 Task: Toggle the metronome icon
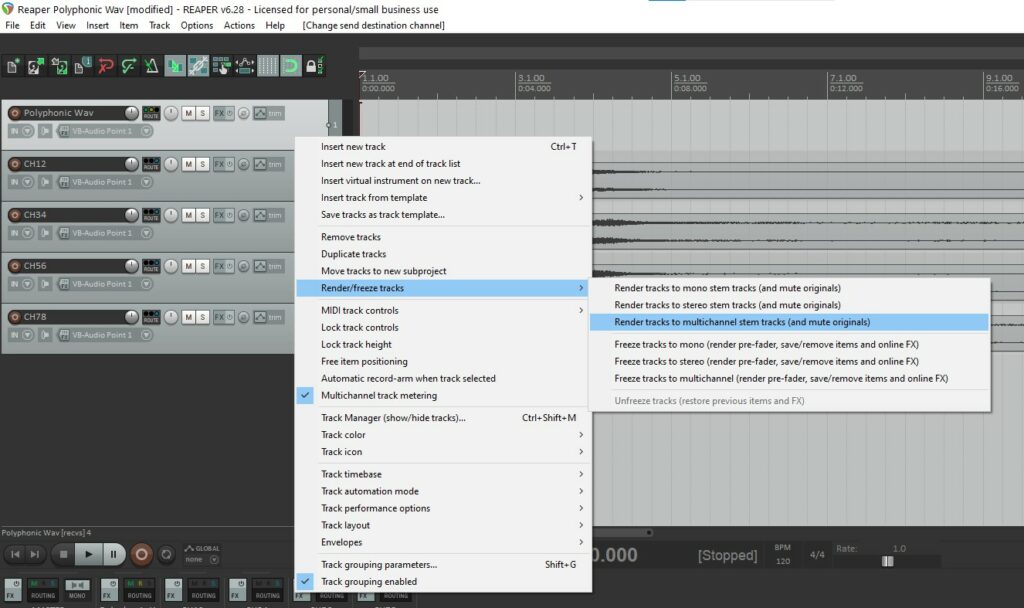click(x=152, y=66)
